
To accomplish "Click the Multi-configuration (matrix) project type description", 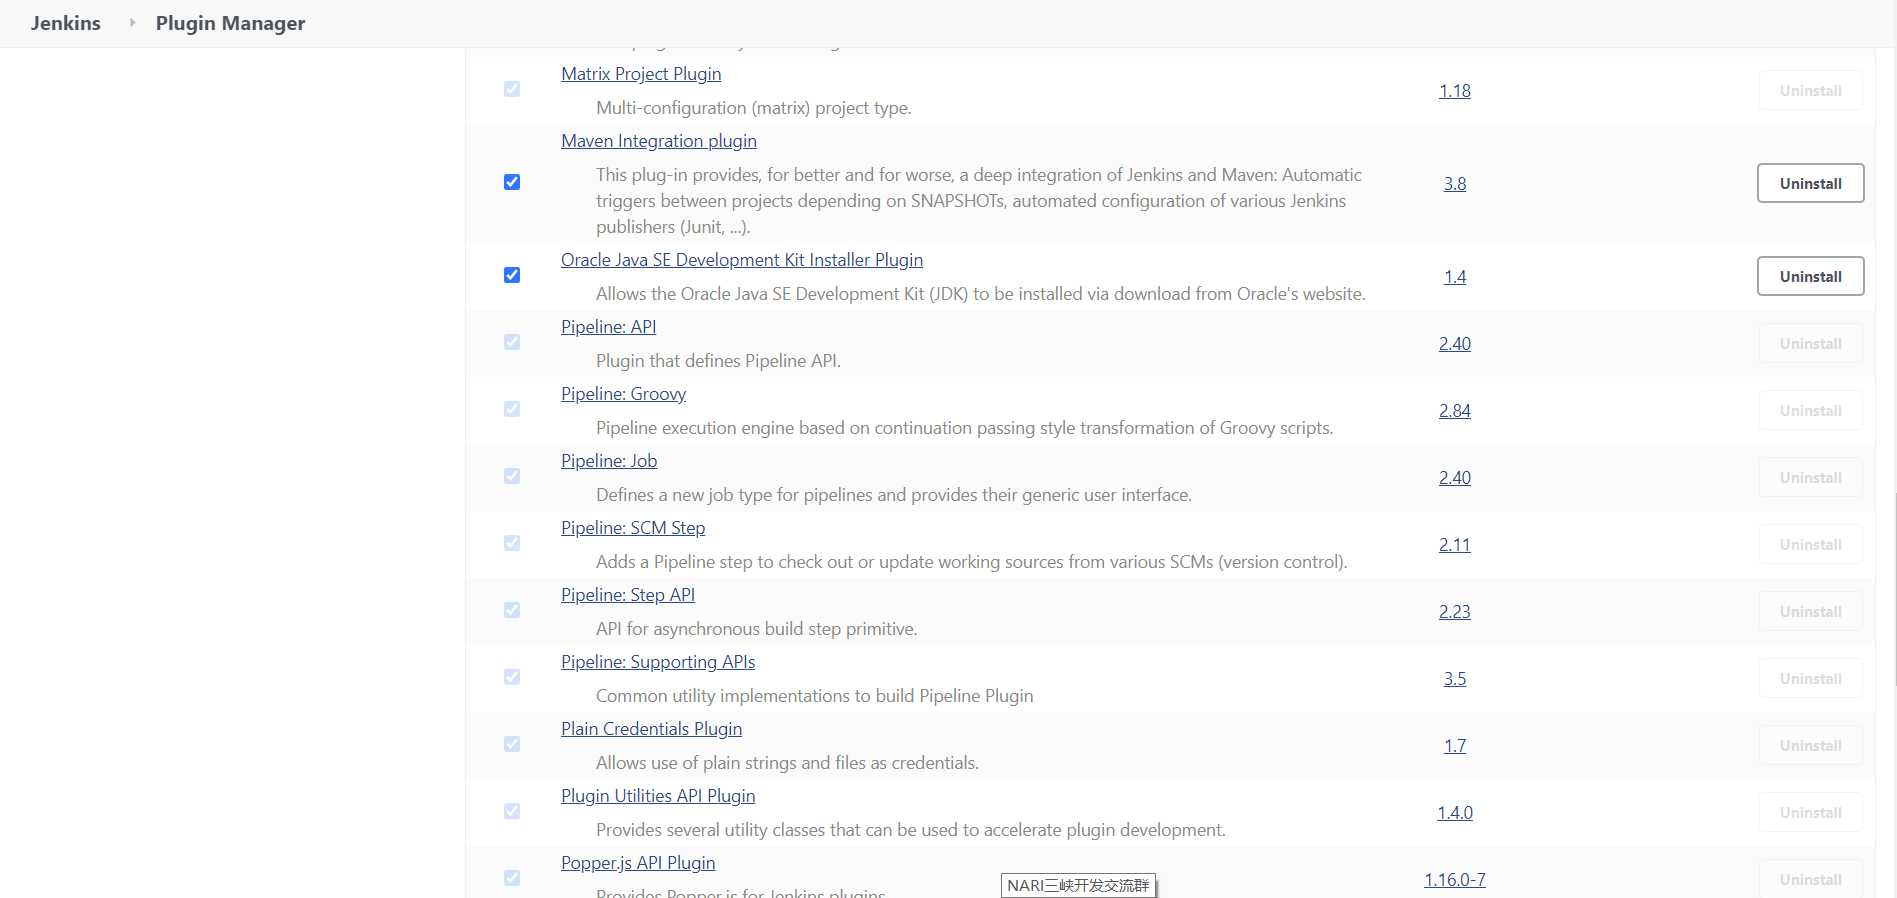I will point(754,108).
